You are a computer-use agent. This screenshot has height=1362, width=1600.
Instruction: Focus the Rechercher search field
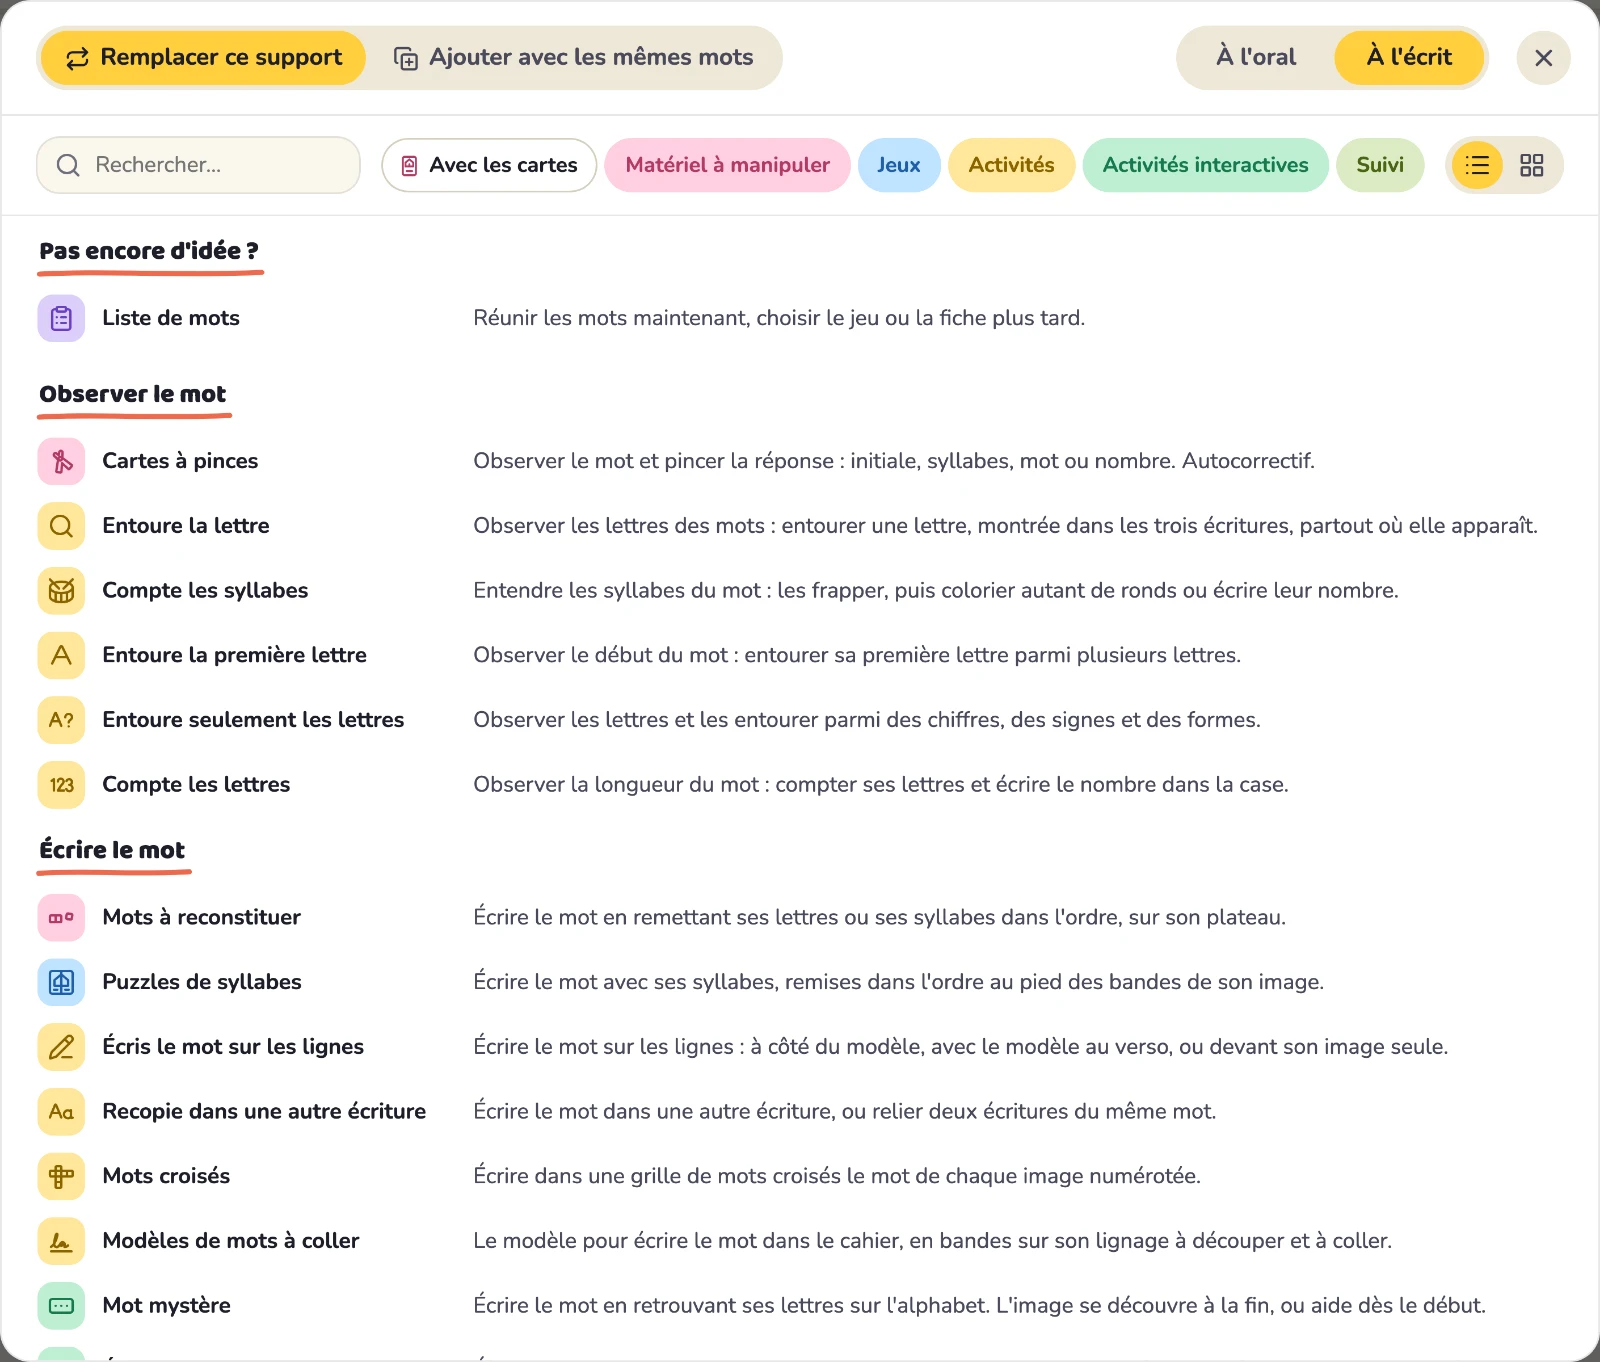tap(198, 165)
